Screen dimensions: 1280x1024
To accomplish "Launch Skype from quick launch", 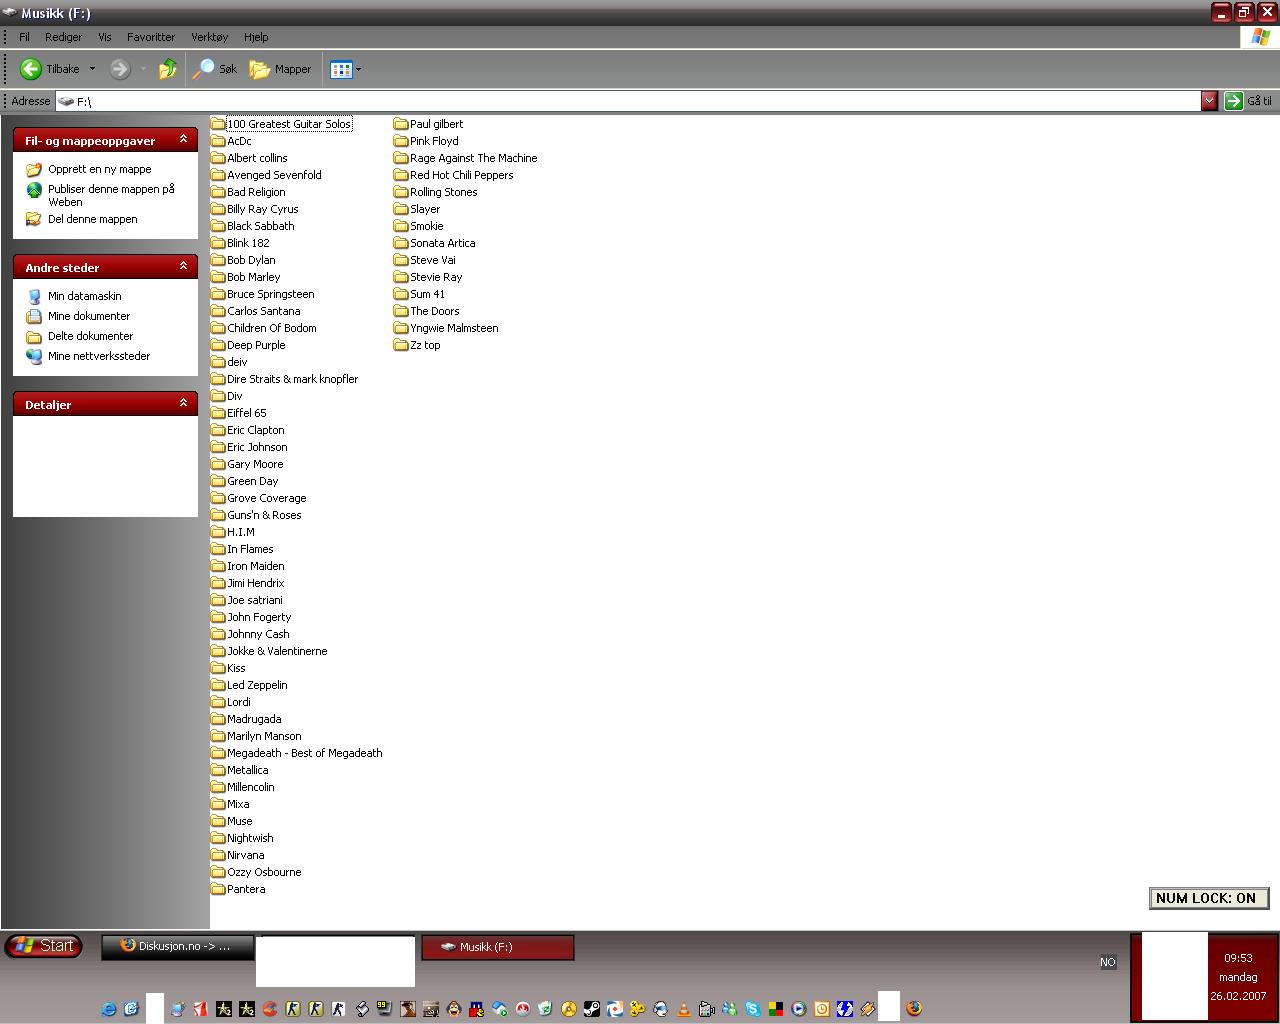I will pyautogui.click(x=753, y=1009).
